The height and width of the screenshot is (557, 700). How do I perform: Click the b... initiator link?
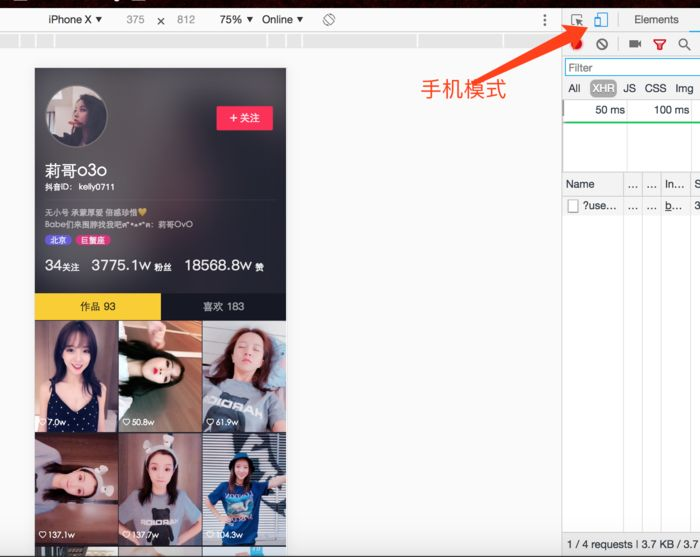coord(673,206)
